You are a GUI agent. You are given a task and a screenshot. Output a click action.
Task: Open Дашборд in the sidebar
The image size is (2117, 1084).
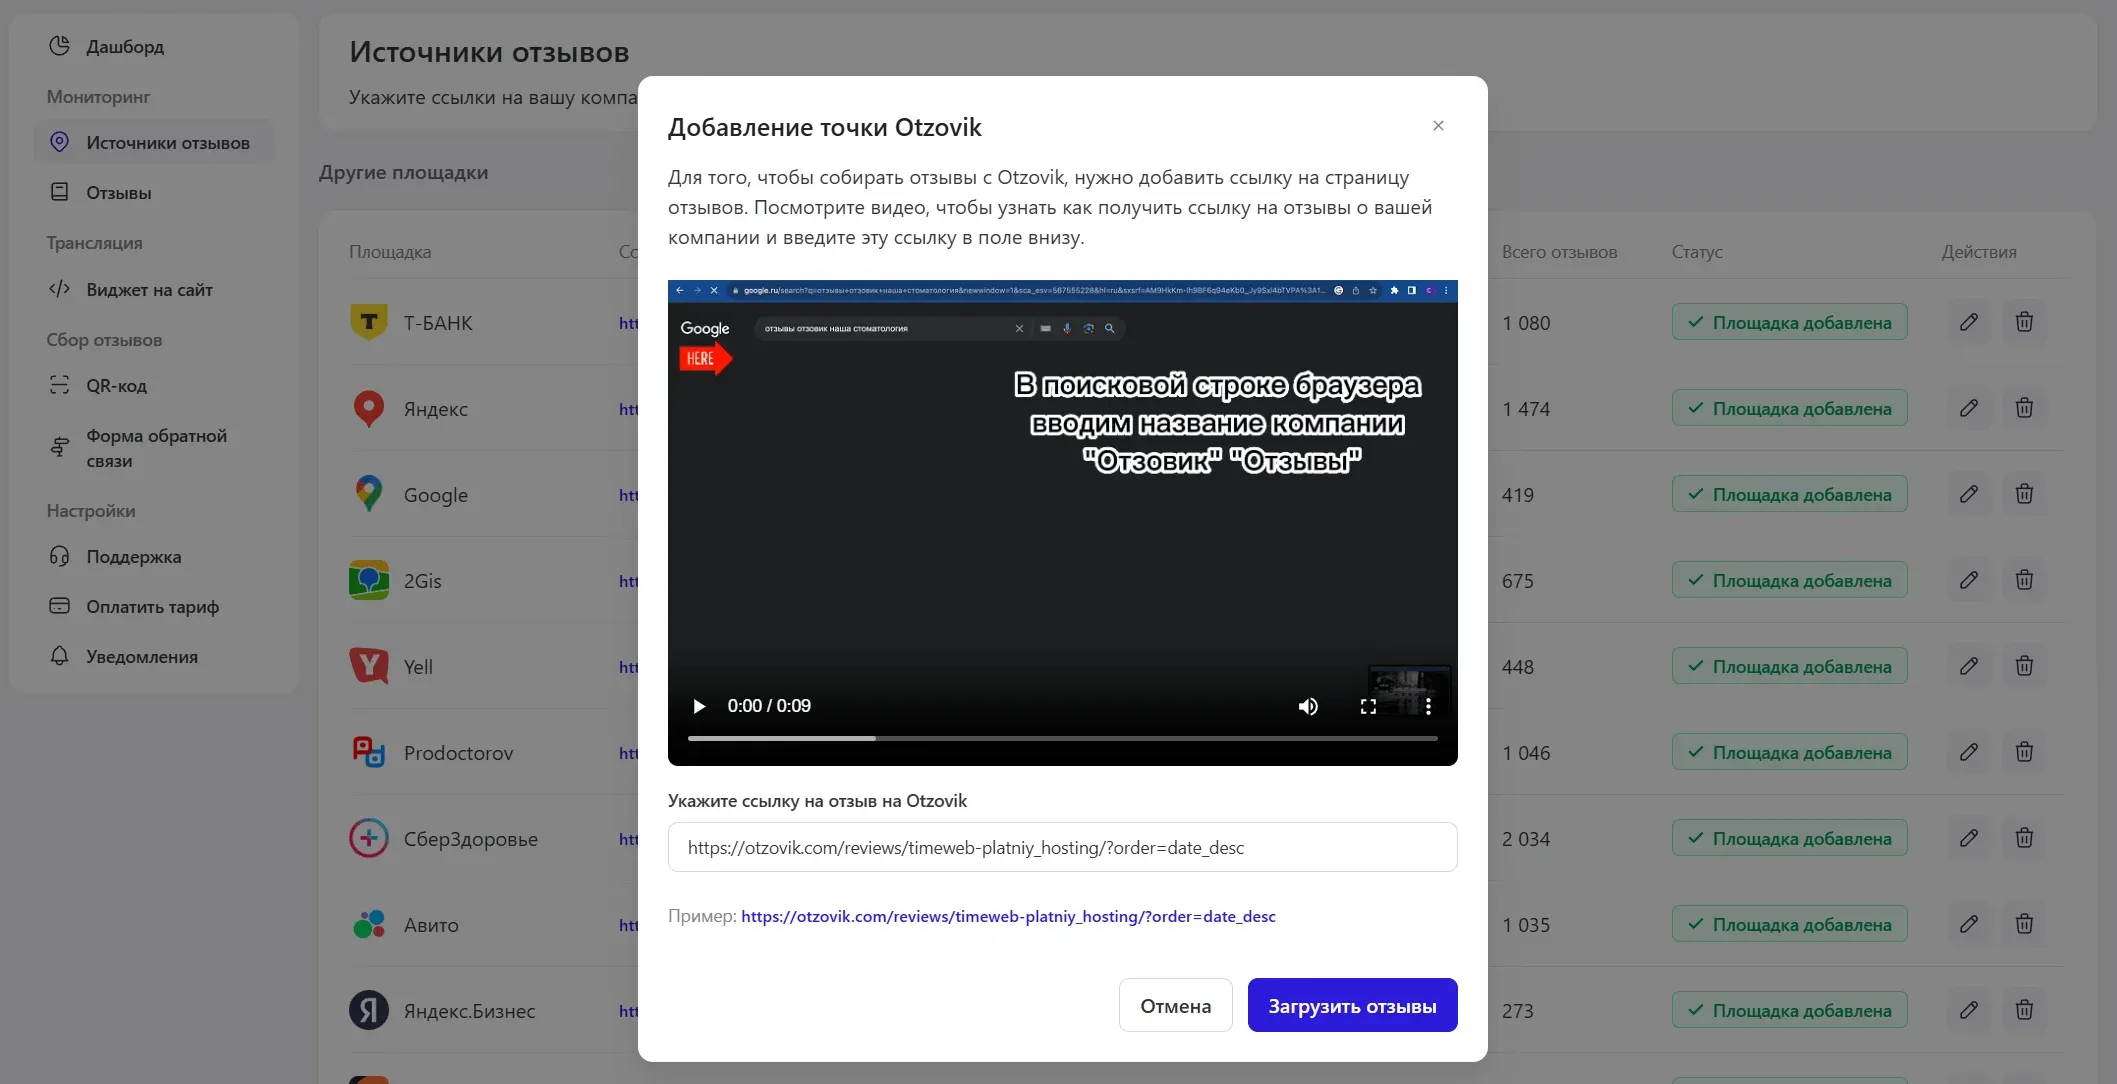[x=125, y=46]
